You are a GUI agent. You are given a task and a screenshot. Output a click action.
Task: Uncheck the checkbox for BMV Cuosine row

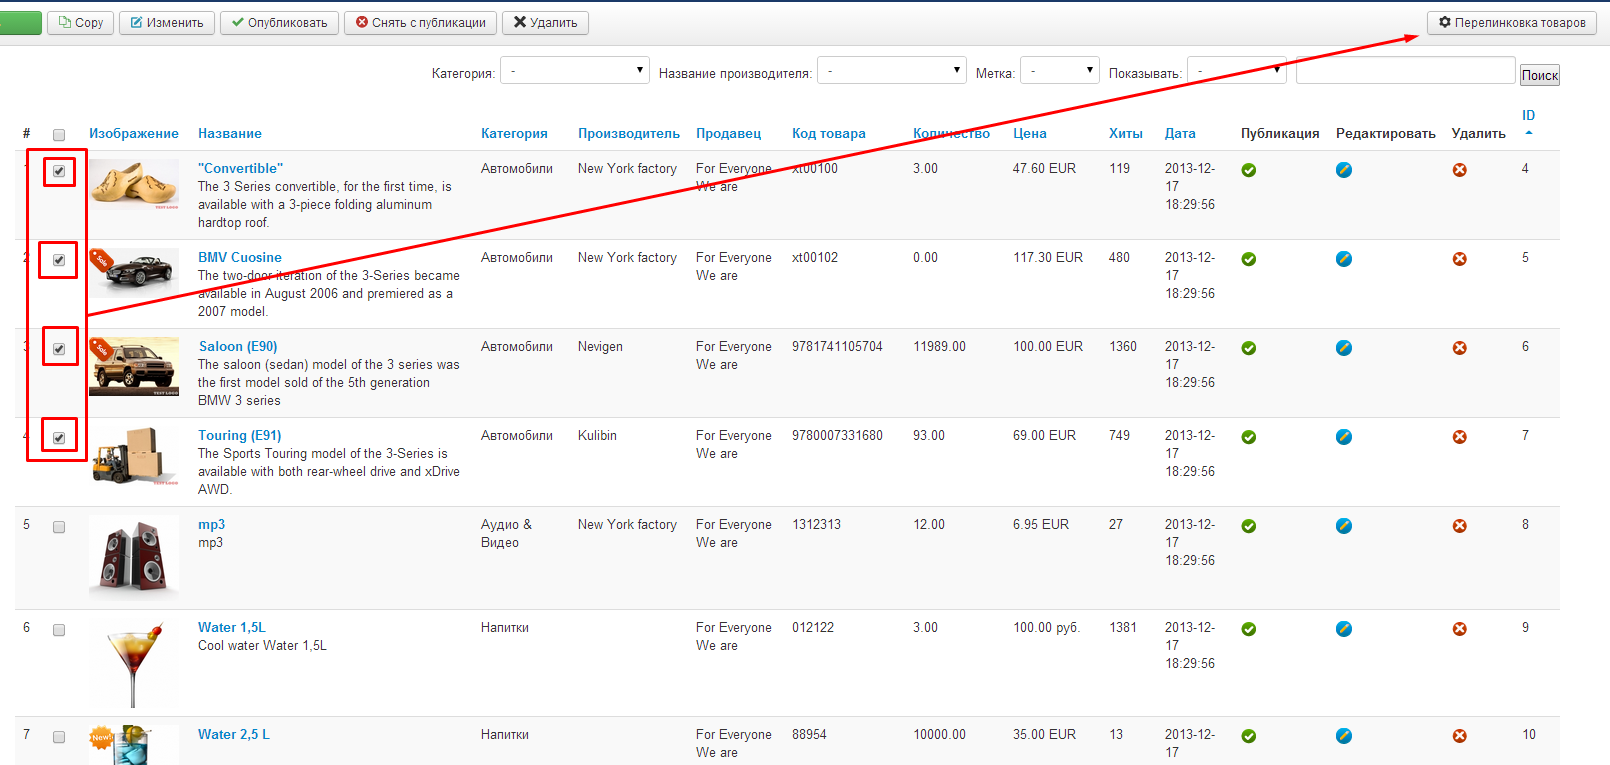click(x=59, y=260)
